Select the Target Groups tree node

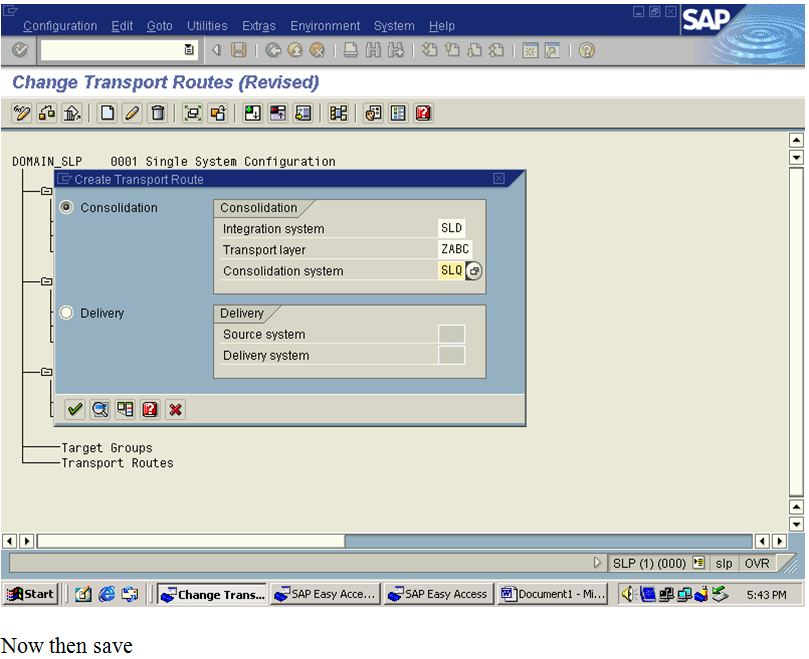tap(107, 448)
